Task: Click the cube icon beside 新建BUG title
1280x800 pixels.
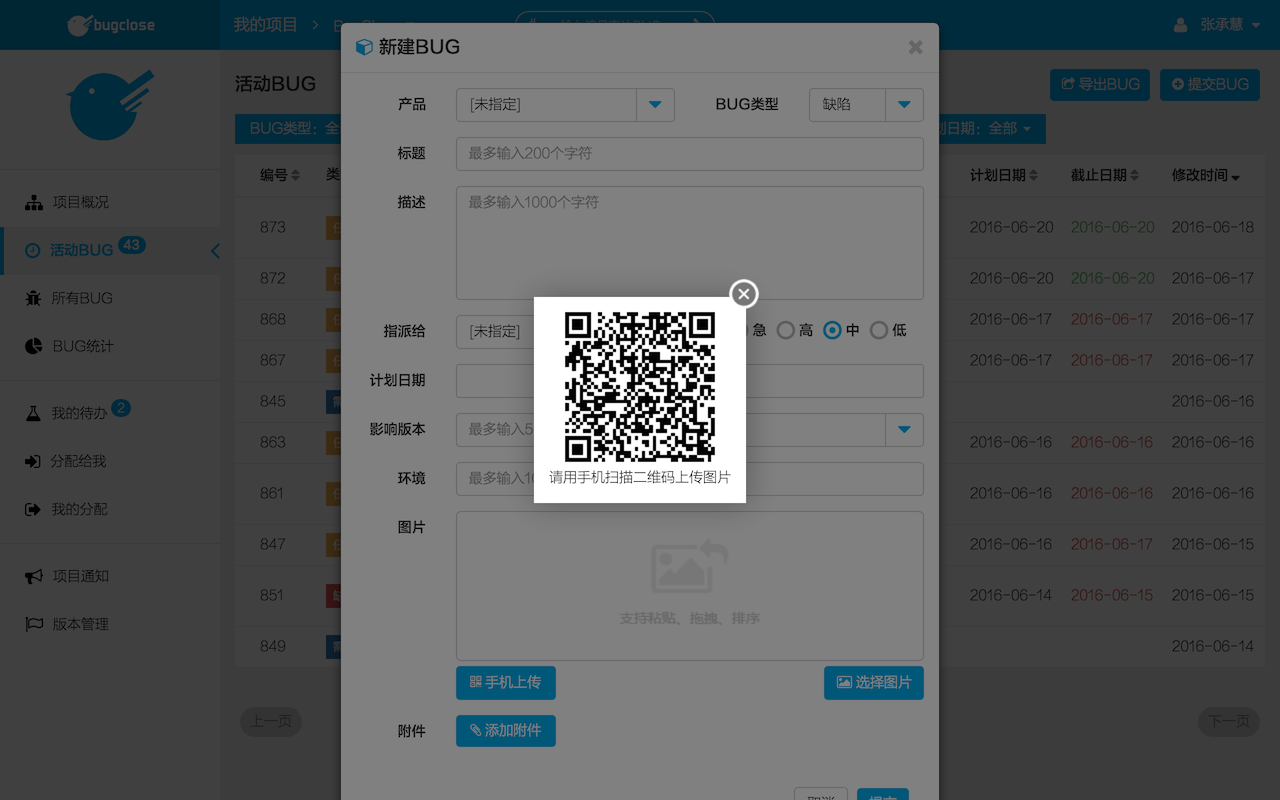Action: (364, 47)
